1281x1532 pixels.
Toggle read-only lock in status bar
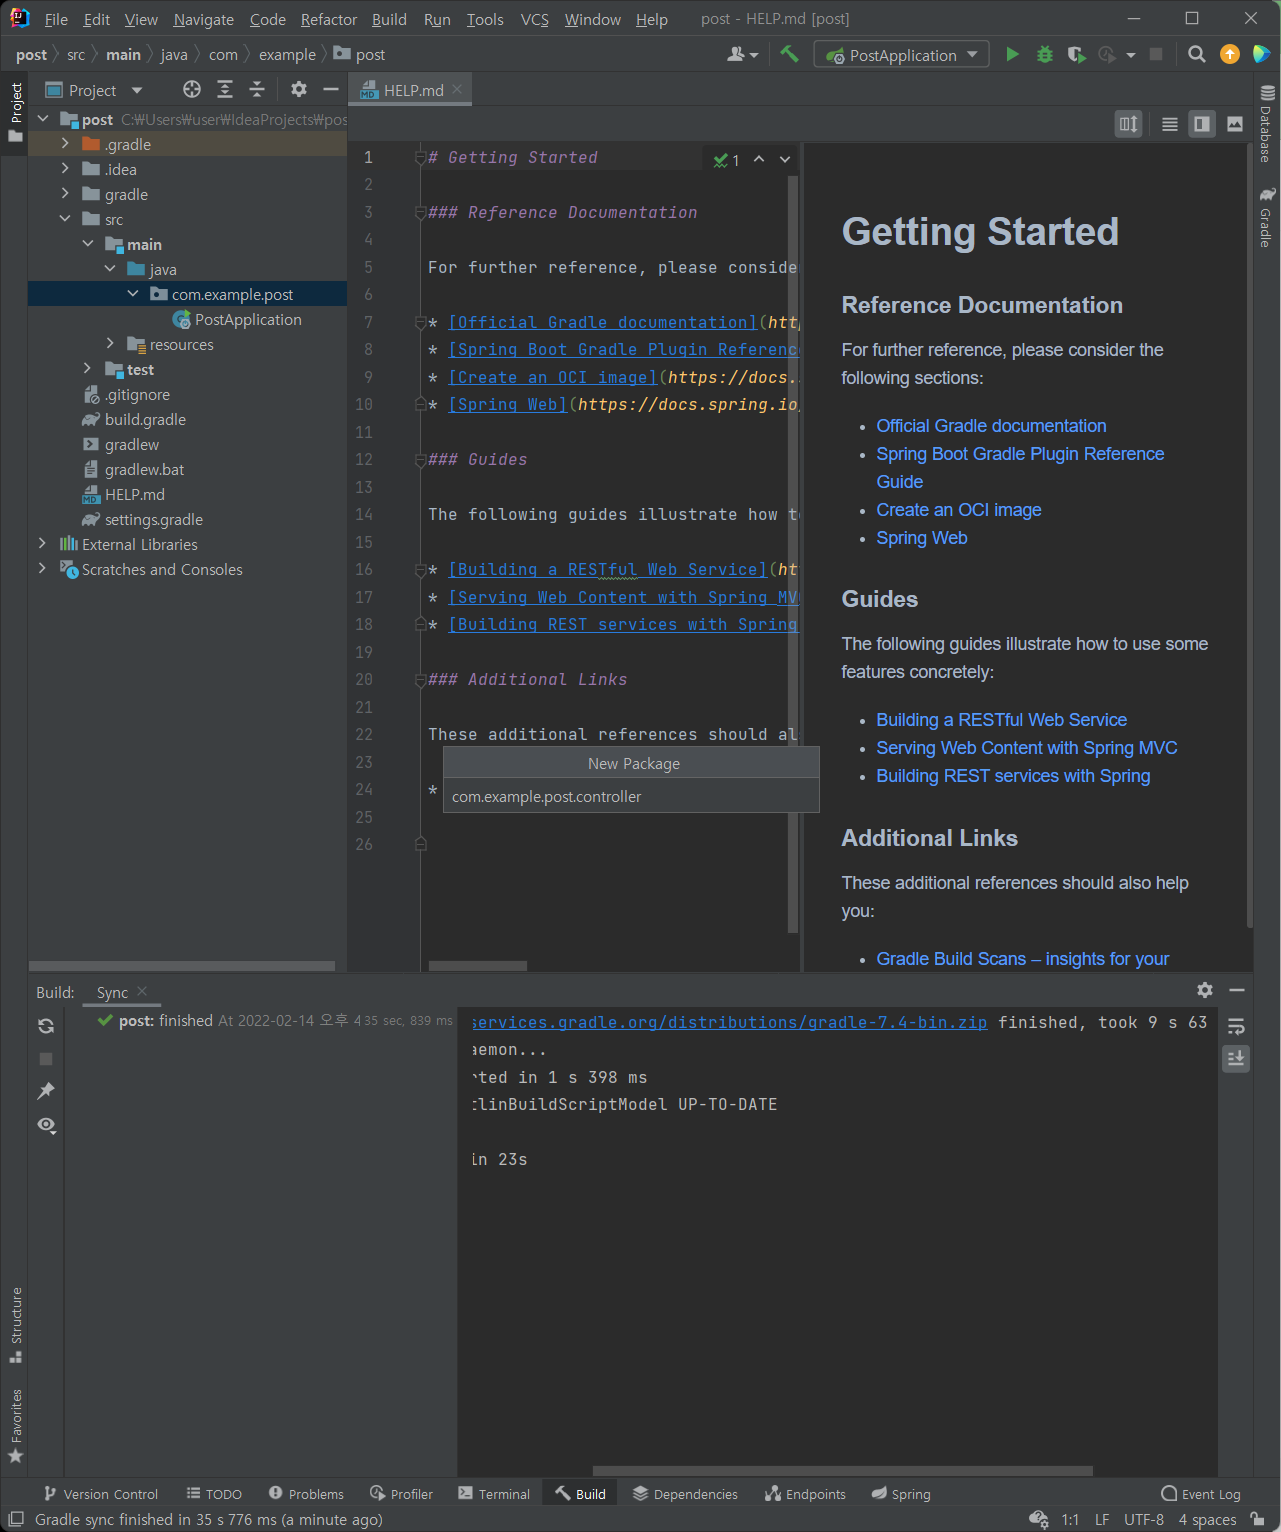(1258, 1519)
